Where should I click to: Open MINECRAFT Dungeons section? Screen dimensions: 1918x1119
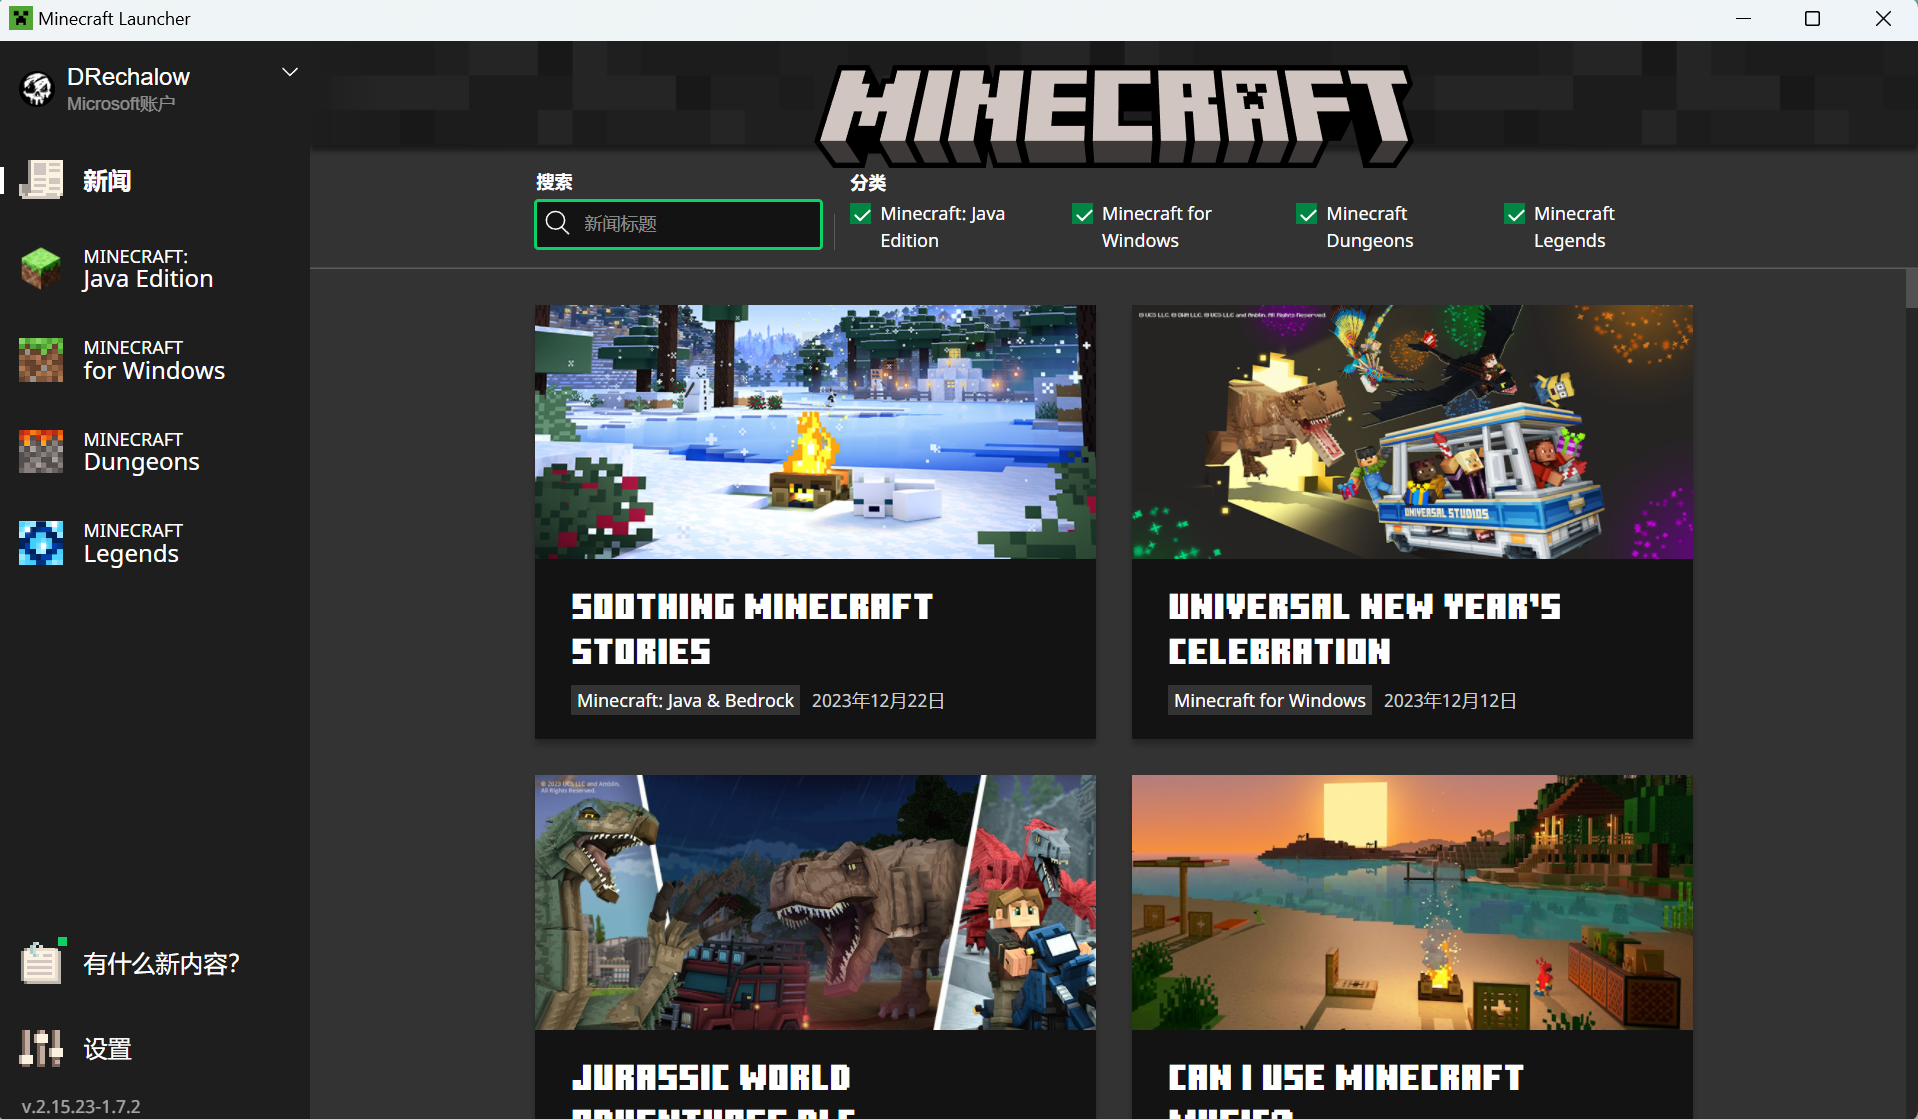[155, 451]
